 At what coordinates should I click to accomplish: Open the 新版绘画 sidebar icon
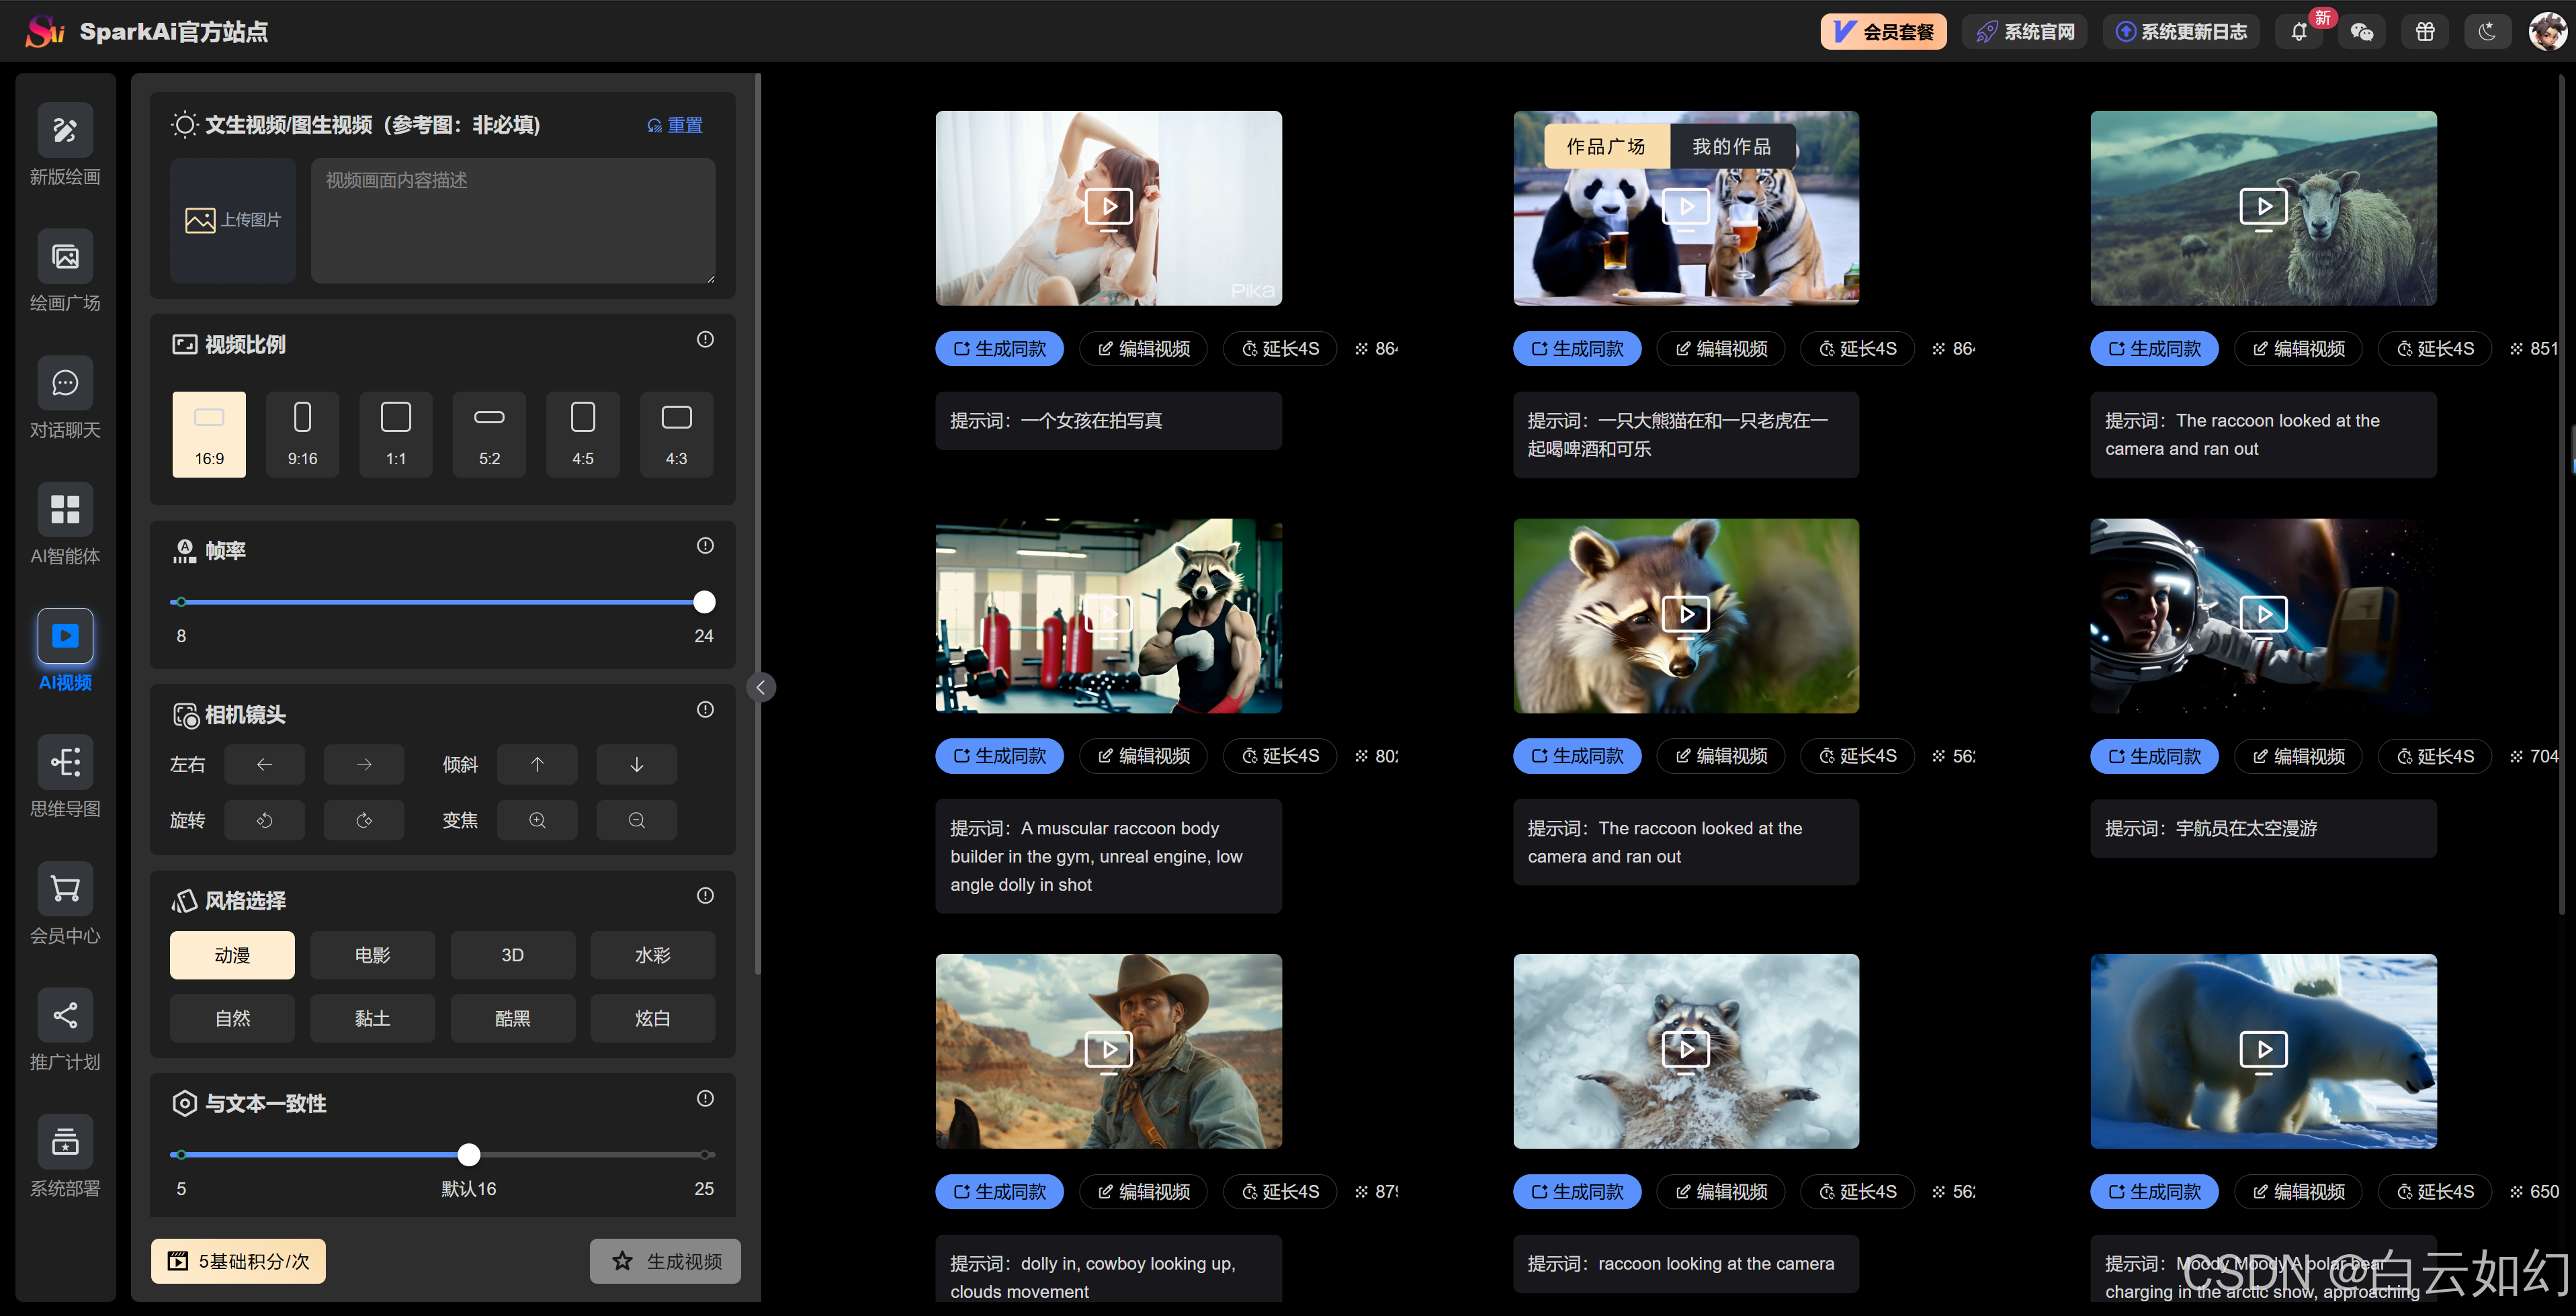coord(65,130)
